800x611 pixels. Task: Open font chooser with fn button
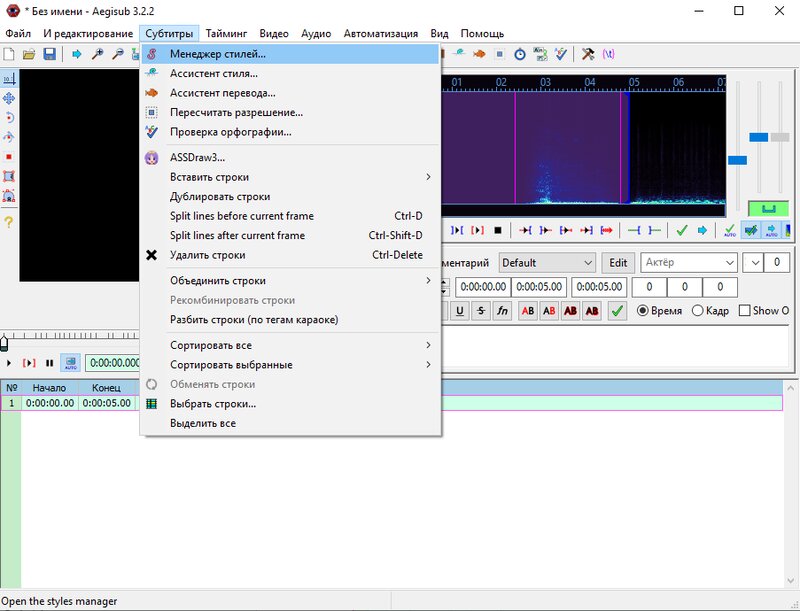tap(502, 311)
